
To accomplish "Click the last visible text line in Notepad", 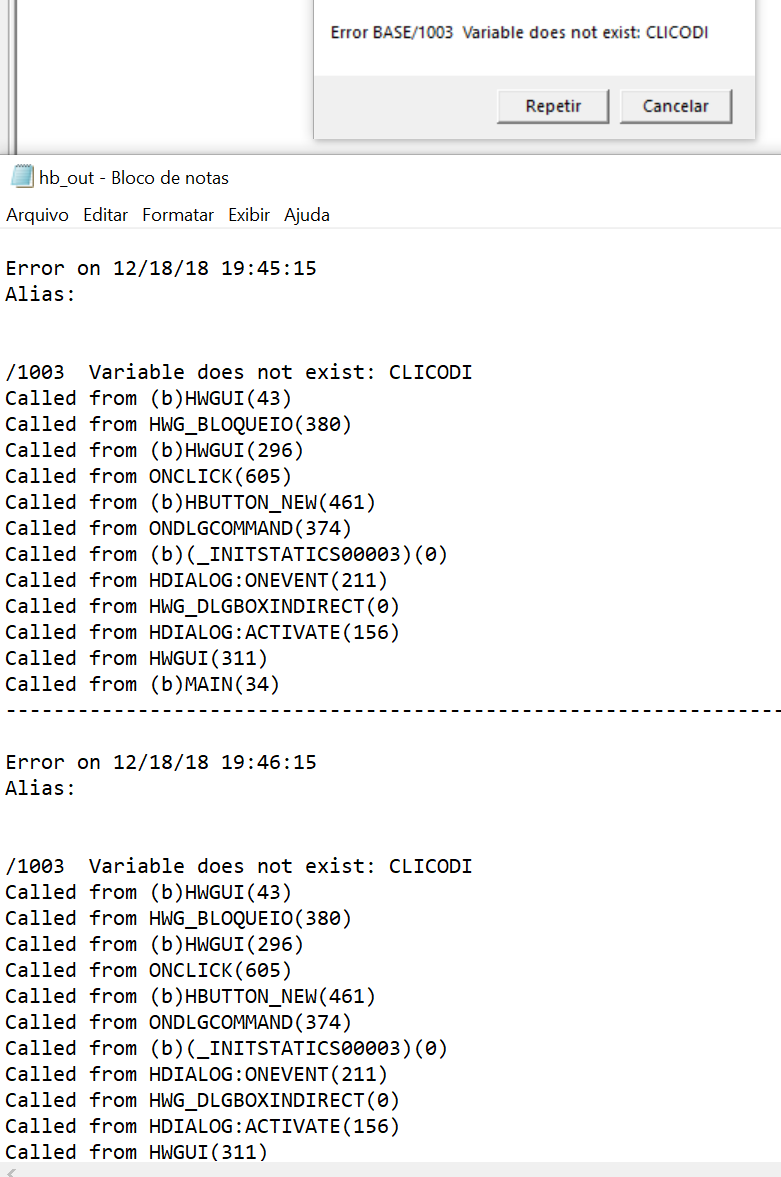I will pyautogui.click(x=136, y=1152).
